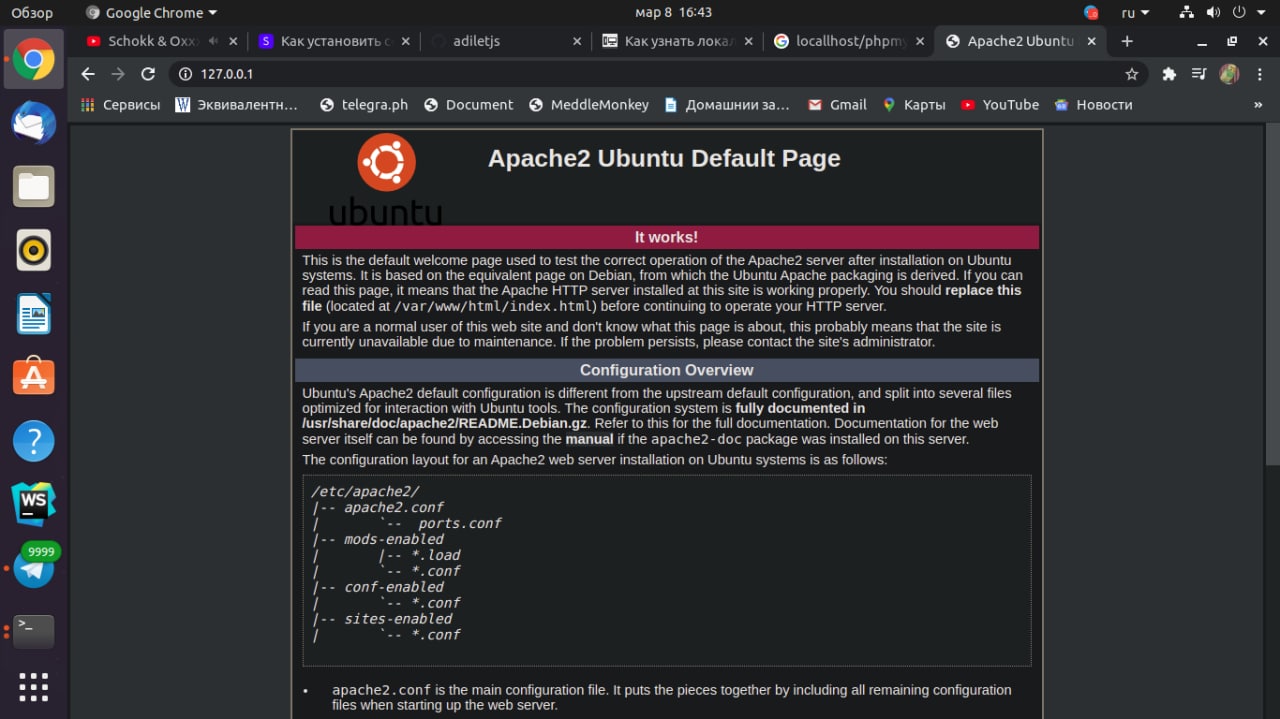Reload the page with the refresh icon
This screenshot has width=1280, height=719.
148,74
